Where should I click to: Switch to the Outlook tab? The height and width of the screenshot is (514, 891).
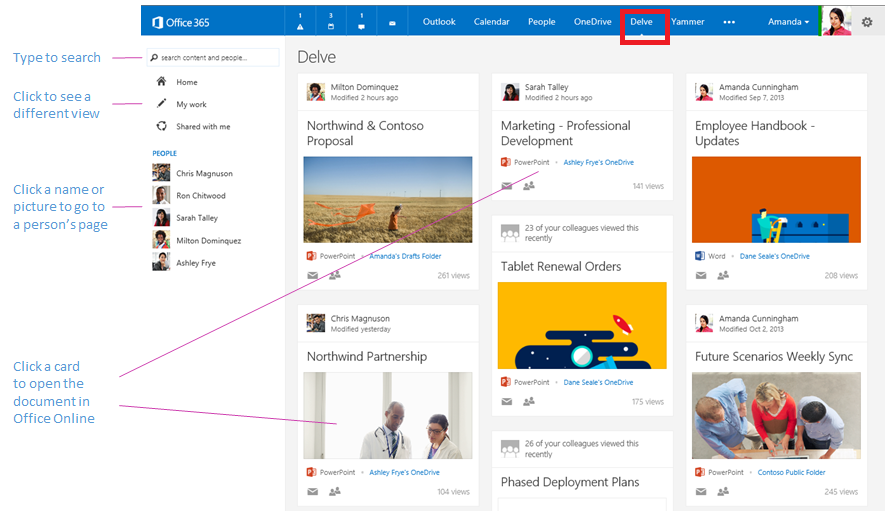(439, 22)
